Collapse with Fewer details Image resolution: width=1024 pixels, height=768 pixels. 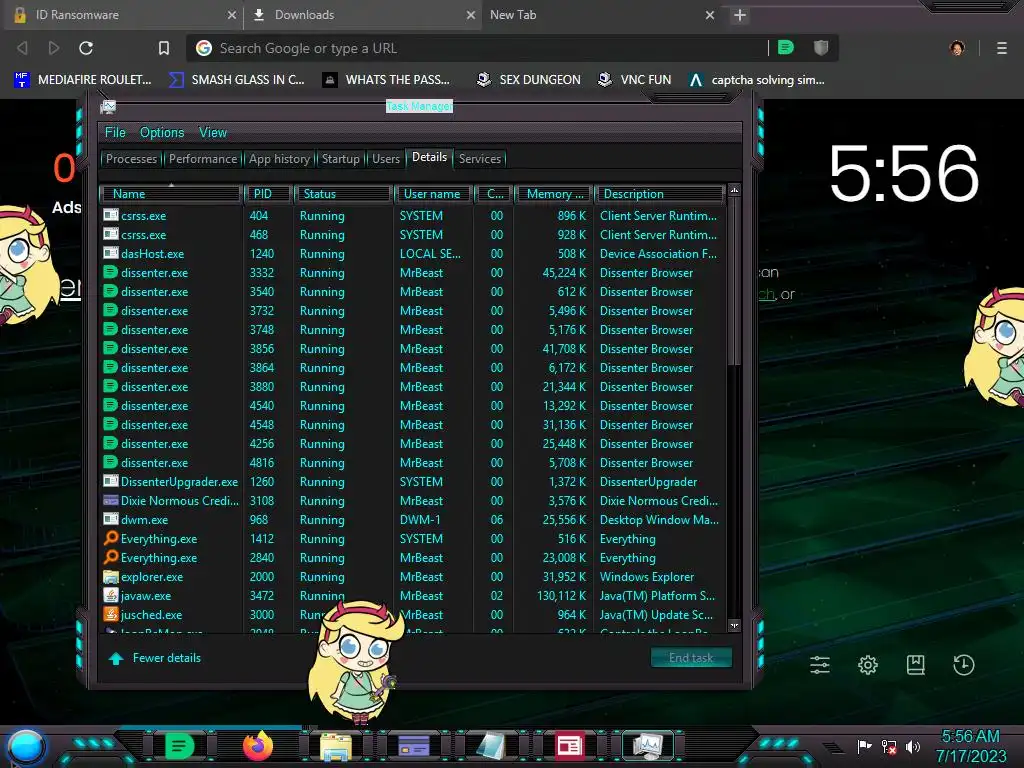(x=155, y=658)
